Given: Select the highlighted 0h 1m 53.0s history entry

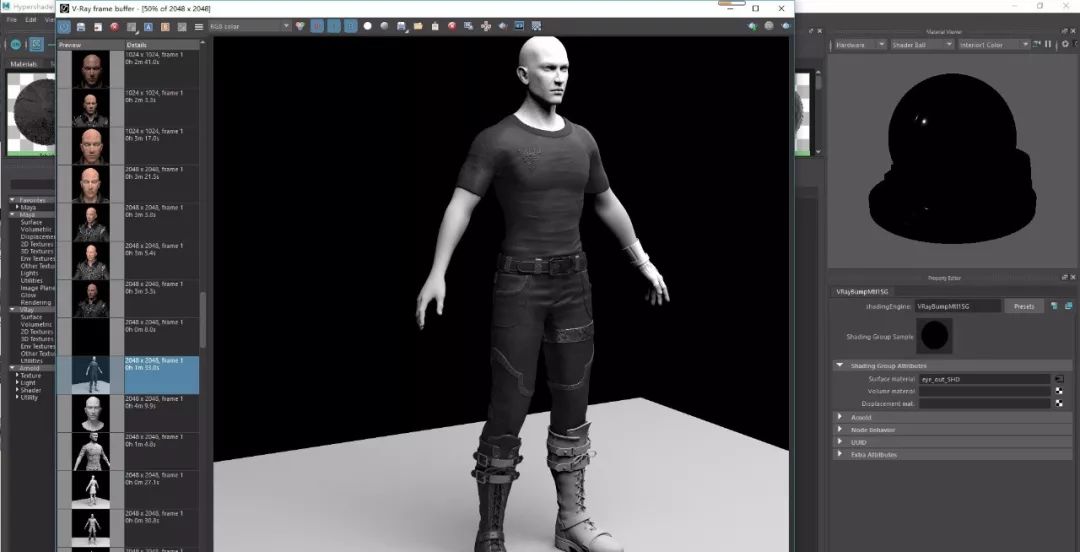Looking at the screenshot, I should click(128, 375).
